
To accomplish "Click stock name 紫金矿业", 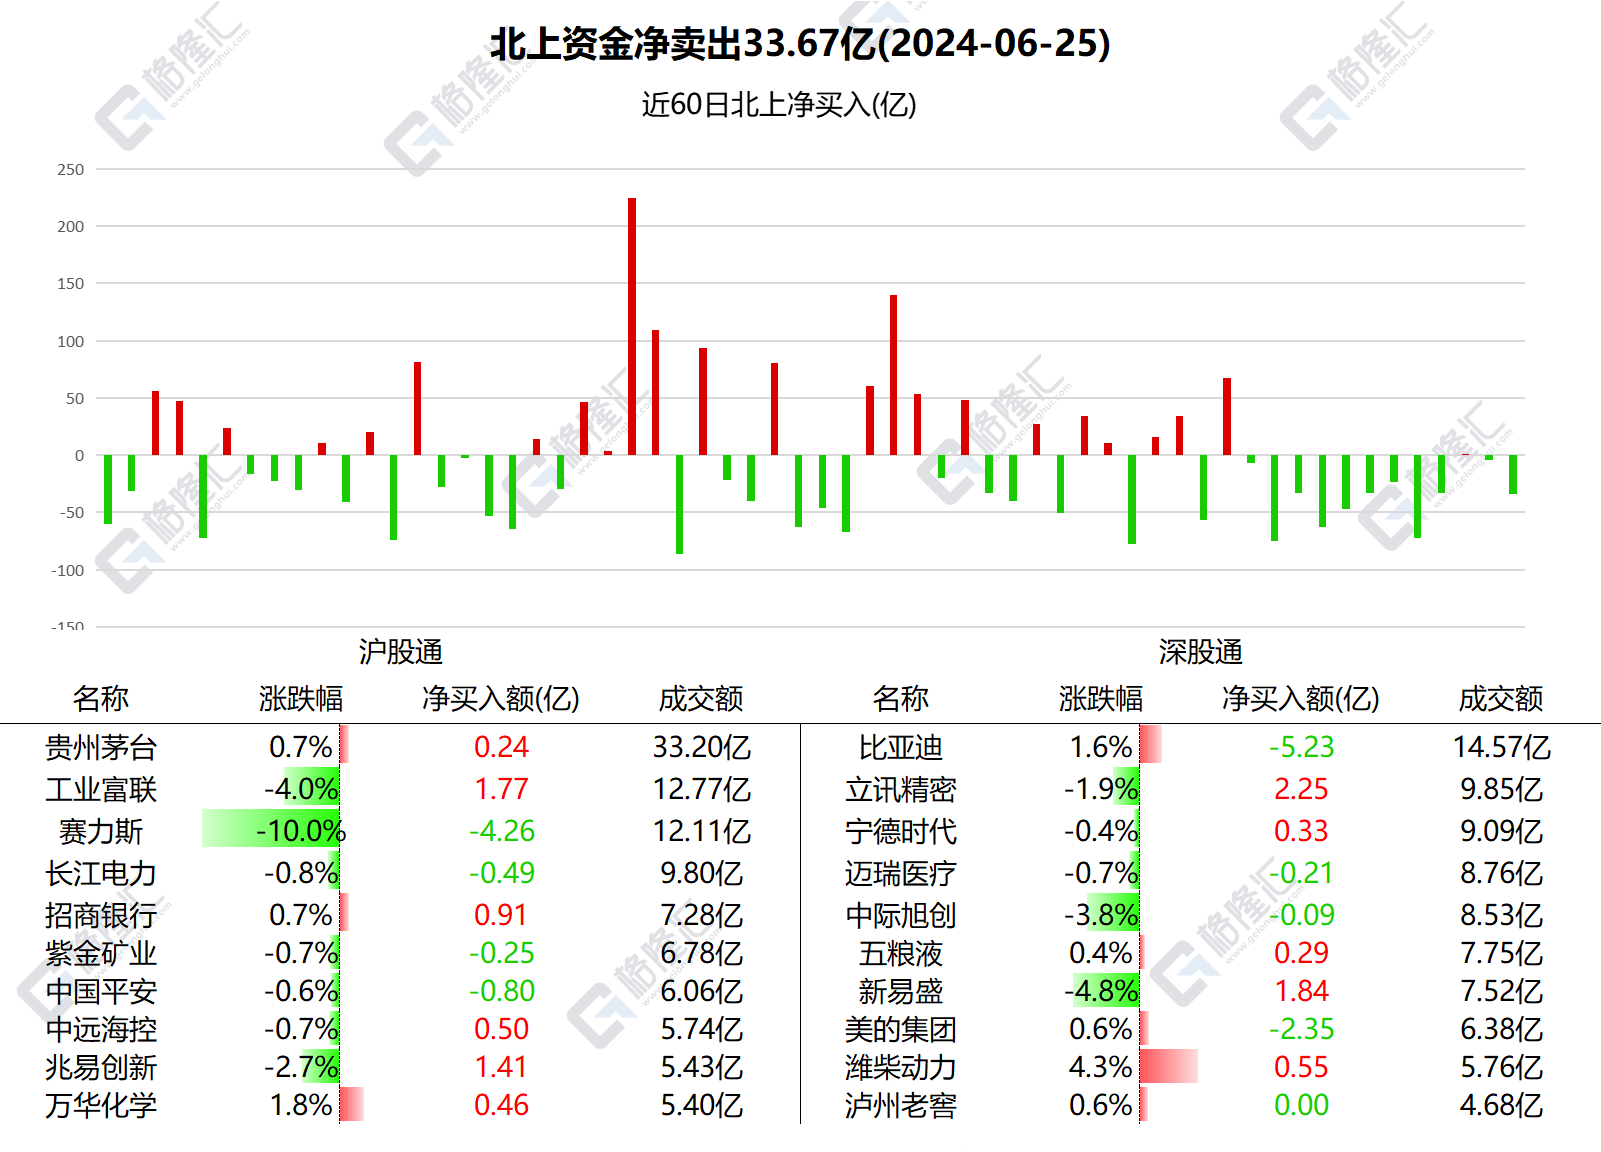I will click(x=101, y=953).
